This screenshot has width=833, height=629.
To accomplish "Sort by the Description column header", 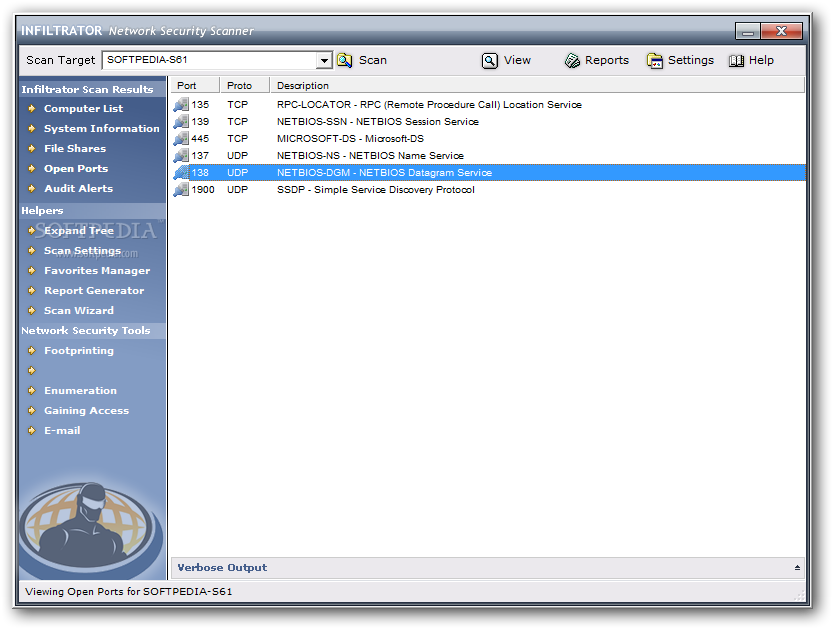I will pos(537,86).
